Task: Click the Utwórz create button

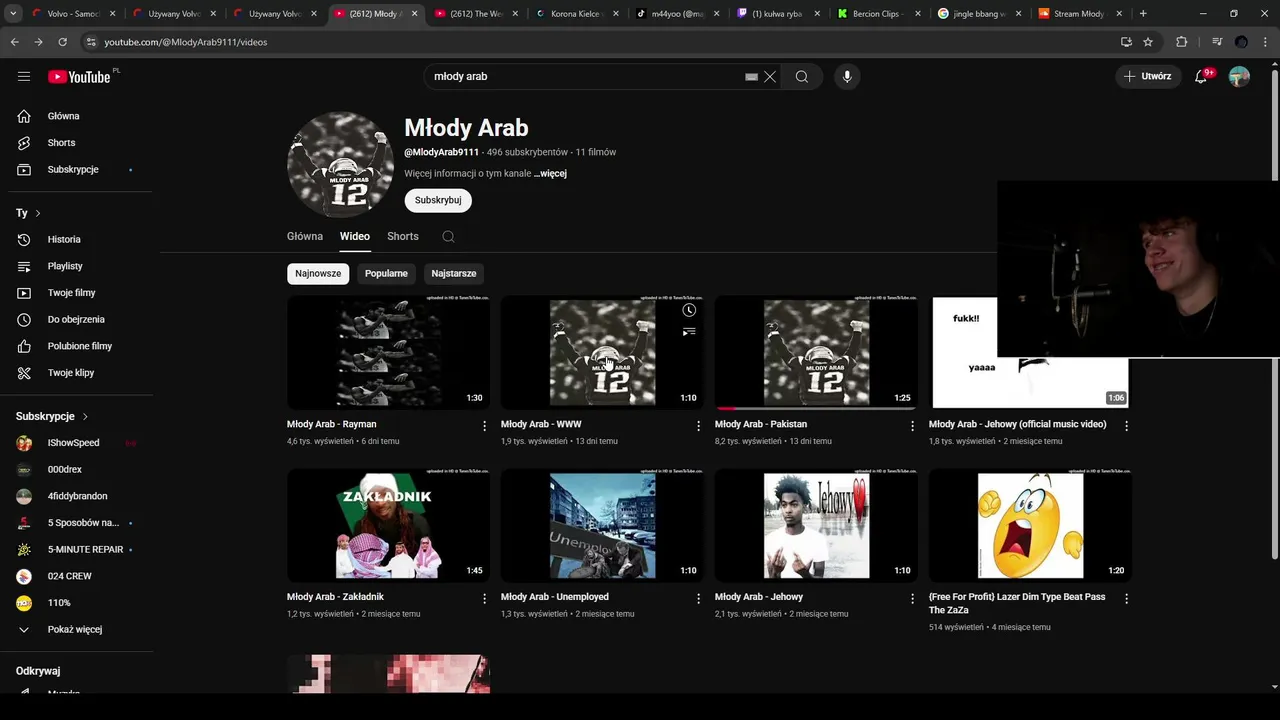Action: point(1148,77)
